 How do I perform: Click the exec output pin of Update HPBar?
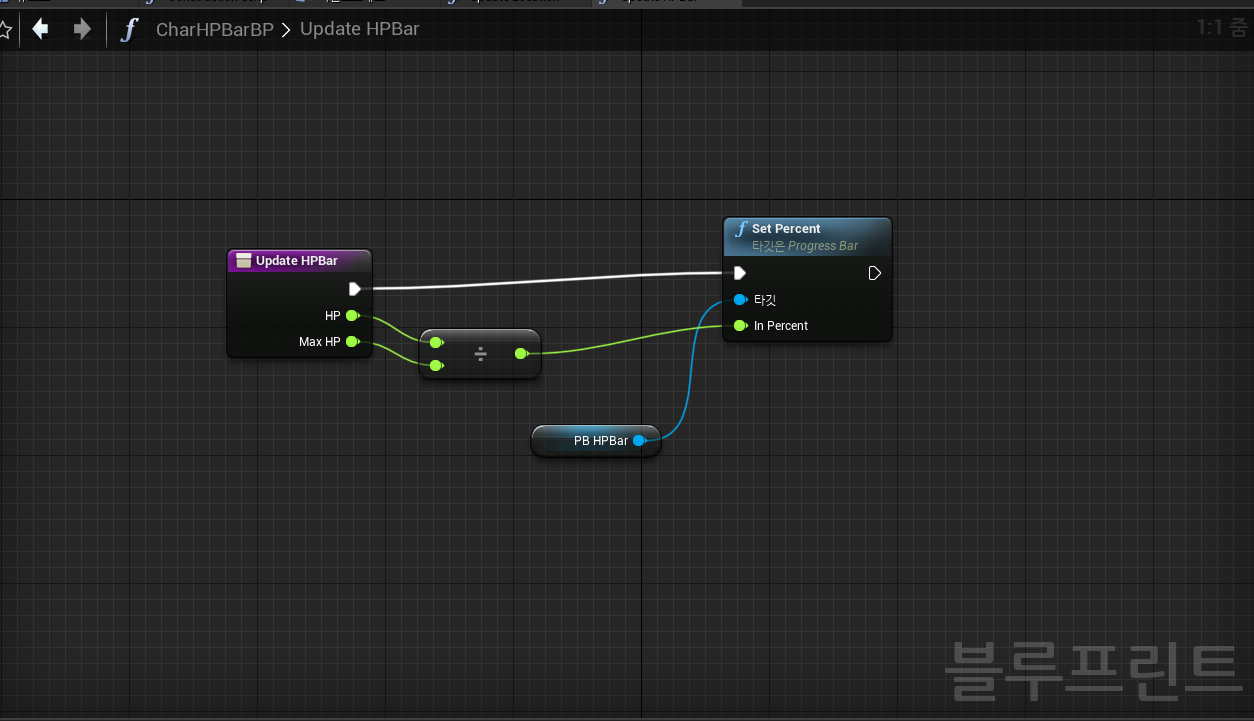[355, 289]
